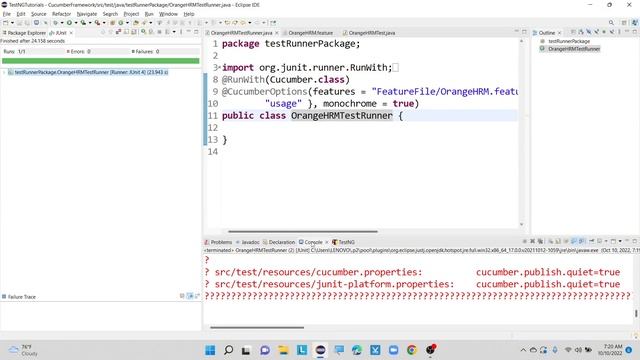This screenshot has width=640, height=360.
Task: Toggle Sort in Outline toolbar
Action: [x=581, y=32]
